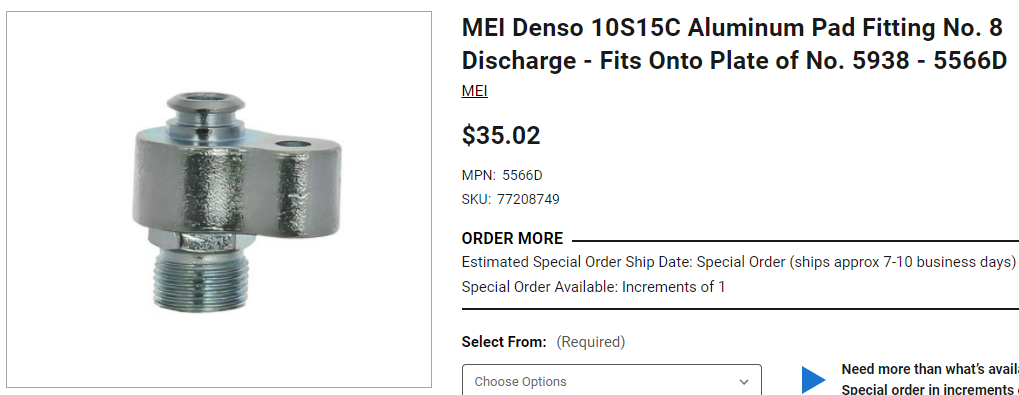1019x395 pixels.
Task: Click the horizontal rule beside ORDER MORE
Action: [795, 240]
